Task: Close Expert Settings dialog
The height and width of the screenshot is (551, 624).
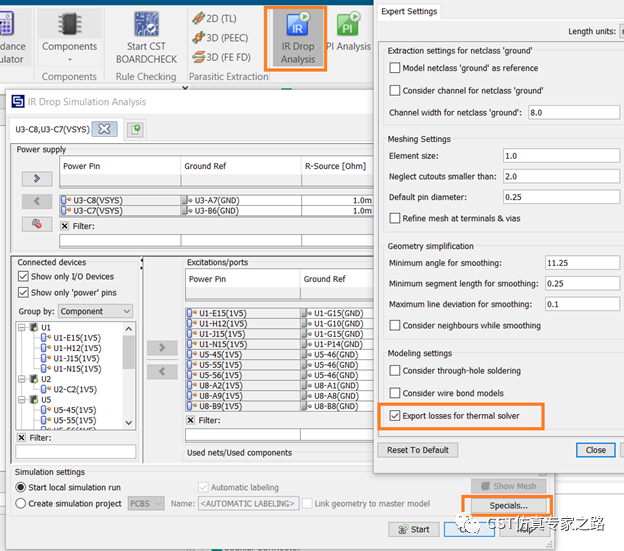Action: 595,450
